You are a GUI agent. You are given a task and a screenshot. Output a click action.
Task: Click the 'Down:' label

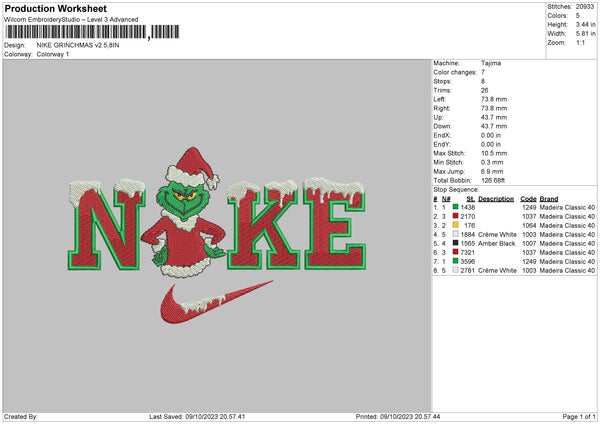pos(442,126)
